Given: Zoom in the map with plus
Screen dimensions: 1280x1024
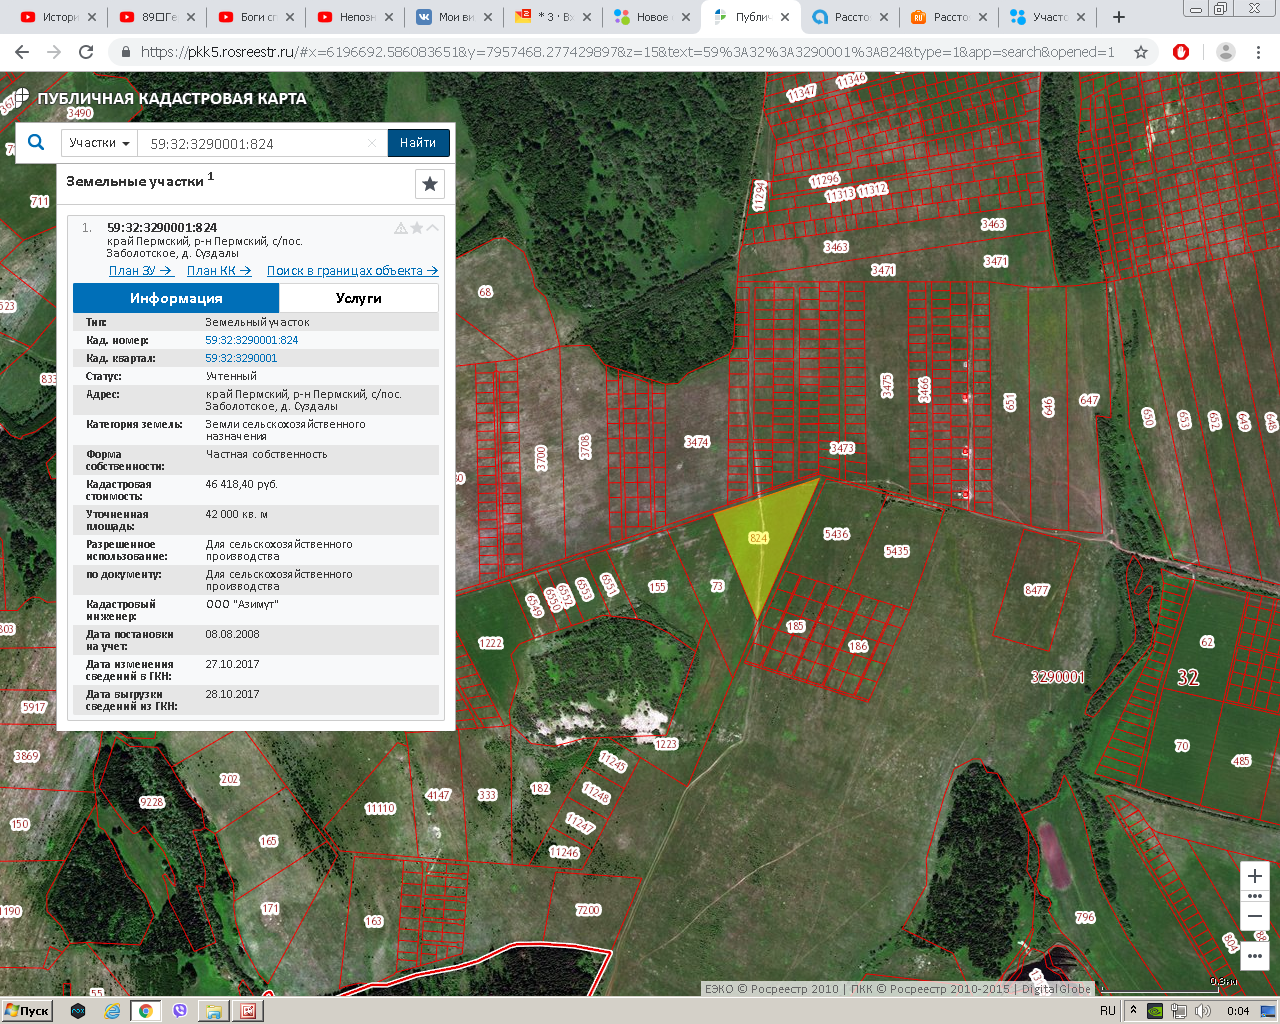Looking at the screenshot, I should click(x=1255, y=876).
